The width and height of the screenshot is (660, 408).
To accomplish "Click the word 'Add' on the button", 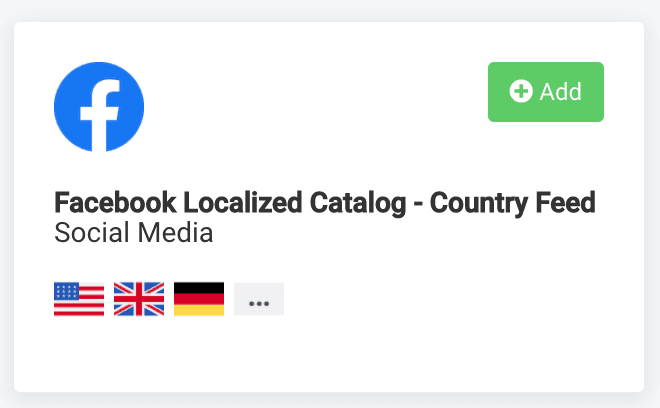I will coord(560,92).
